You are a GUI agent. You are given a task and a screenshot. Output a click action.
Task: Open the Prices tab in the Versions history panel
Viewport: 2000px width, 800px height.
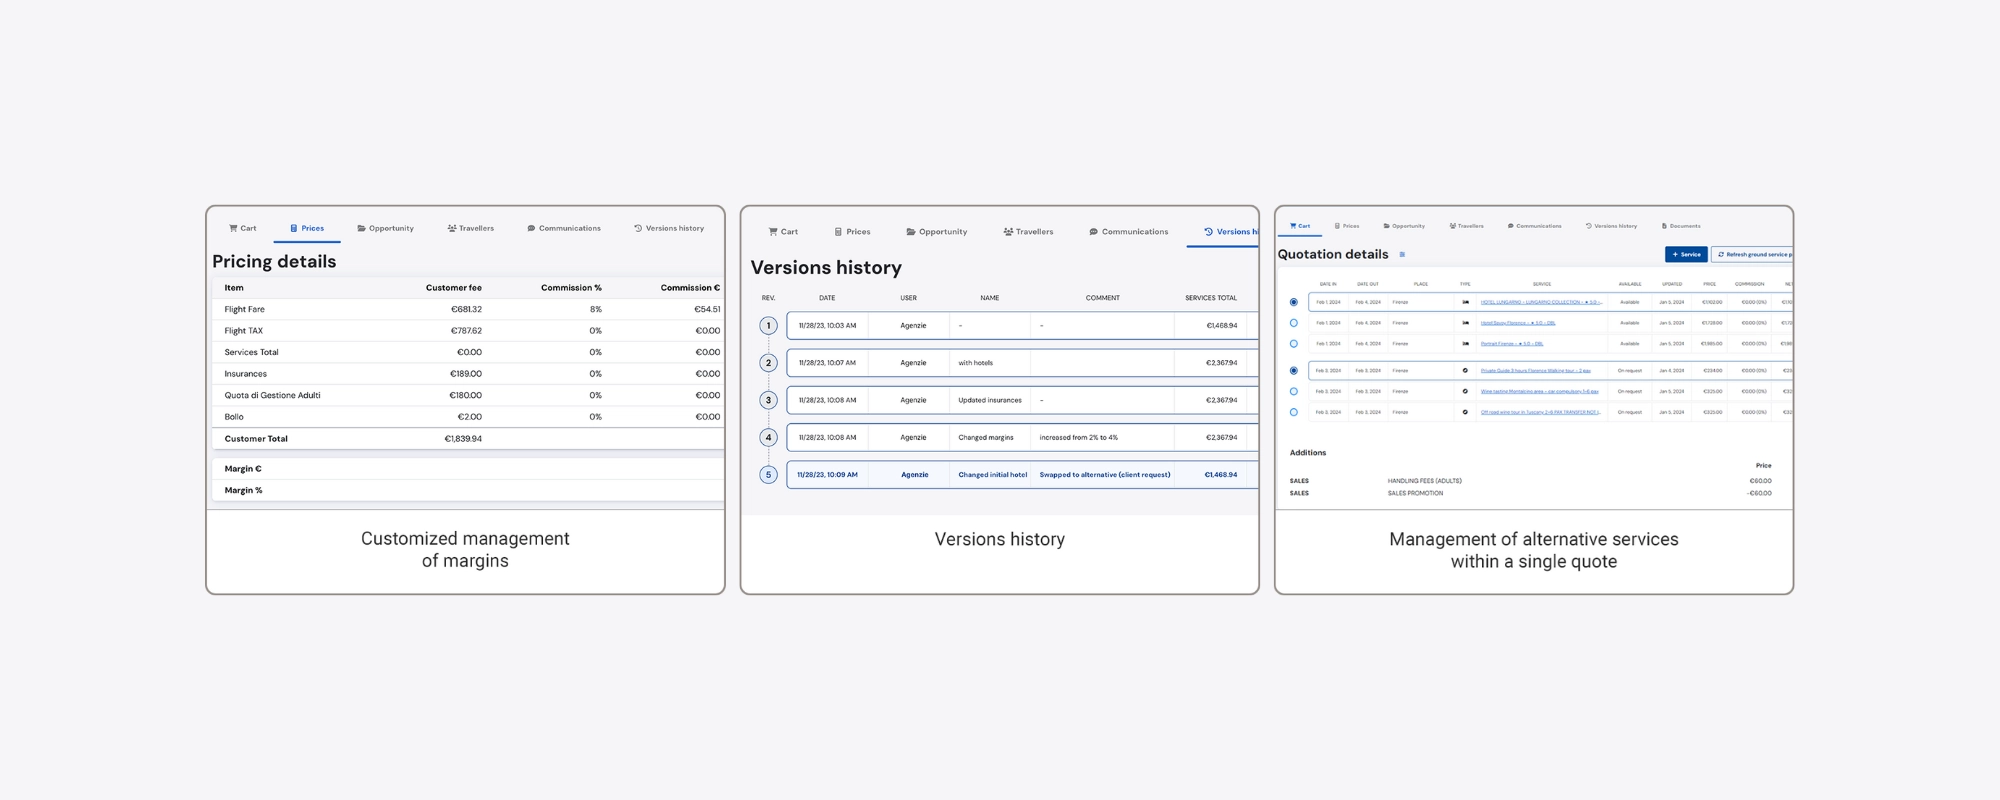(x=852, y=232)
